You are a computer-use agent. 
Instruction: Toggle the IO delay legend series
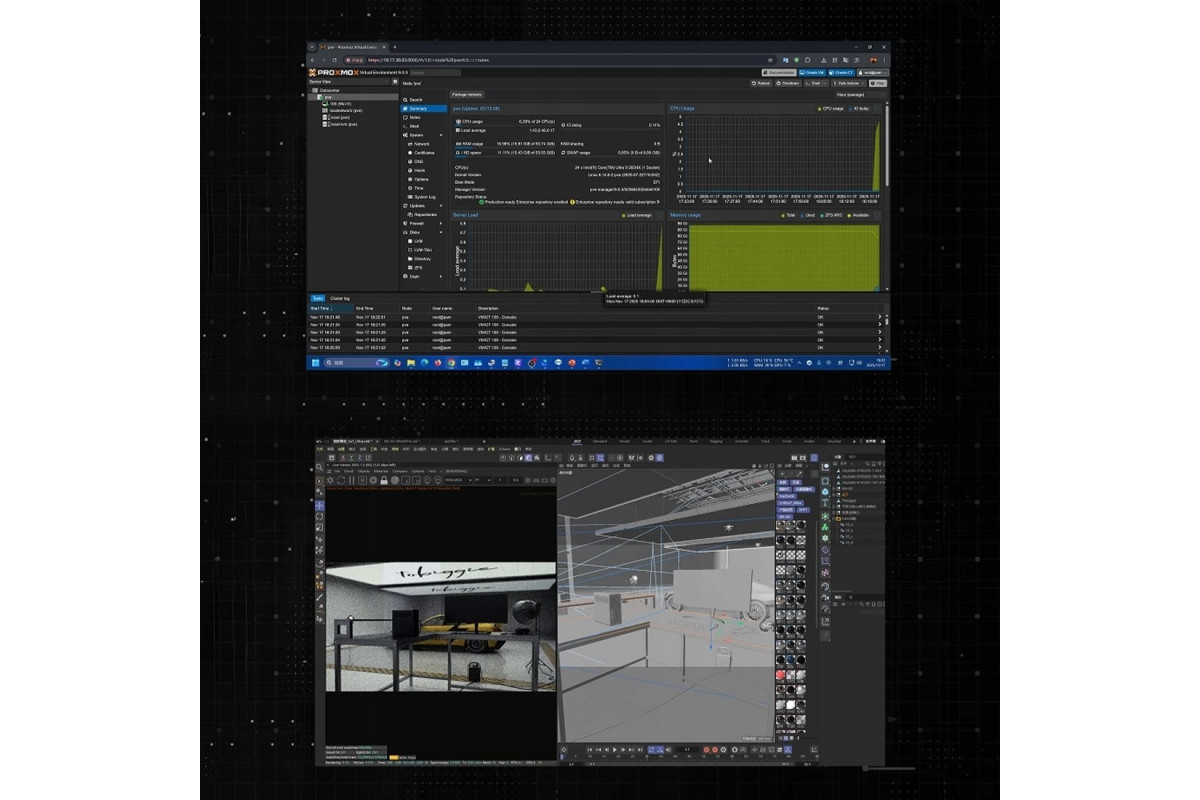858,108
